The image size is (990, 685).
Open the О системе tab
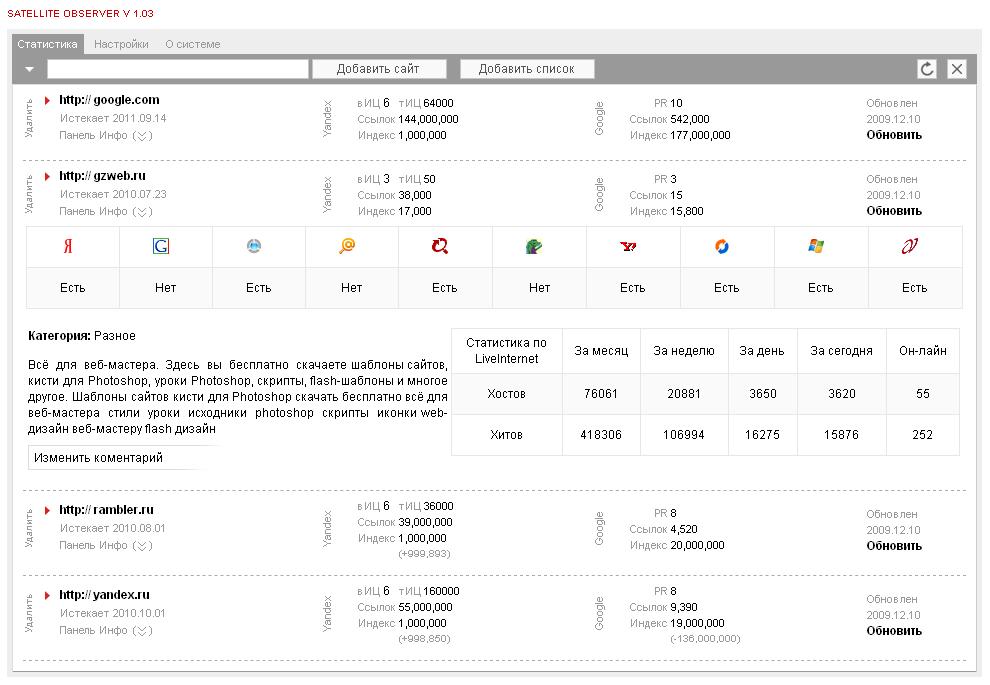(x=193, y=44)
